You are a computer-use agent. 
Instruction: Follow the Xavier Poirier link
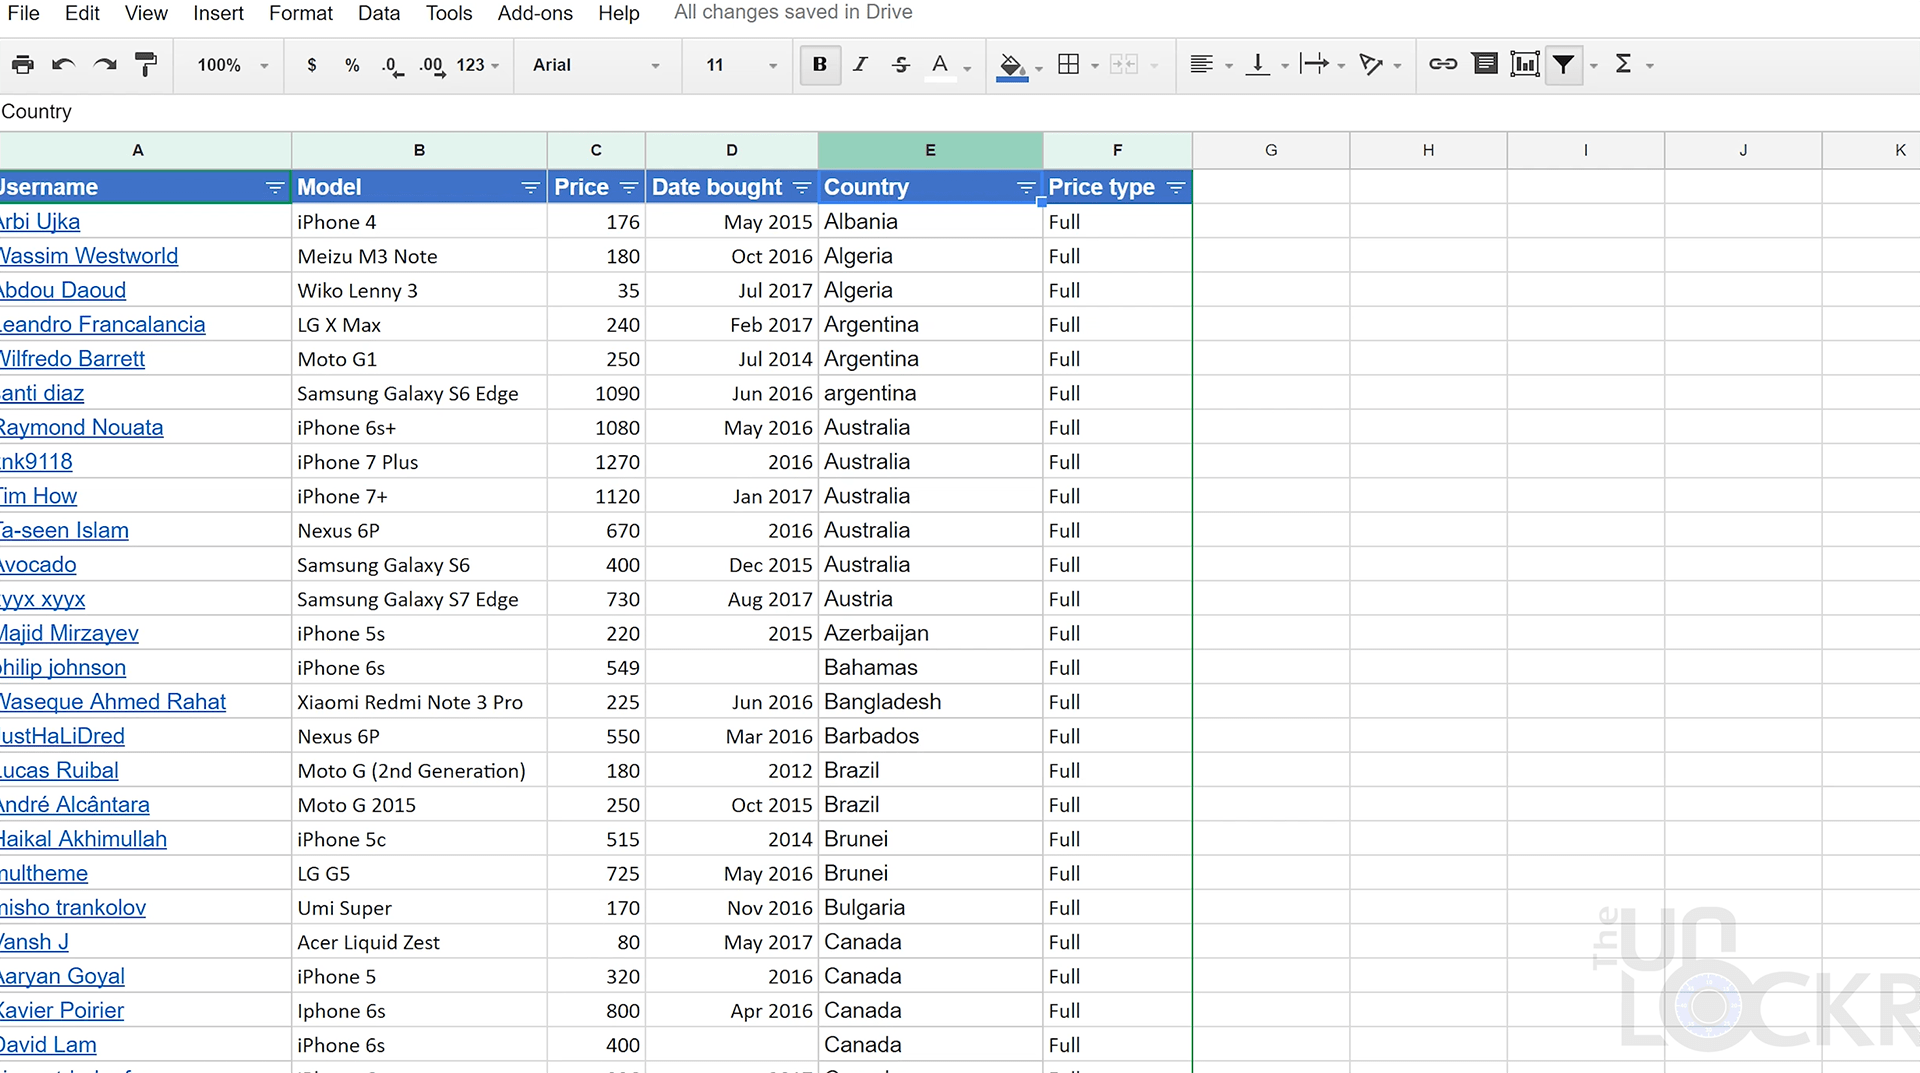(62, 1011)
